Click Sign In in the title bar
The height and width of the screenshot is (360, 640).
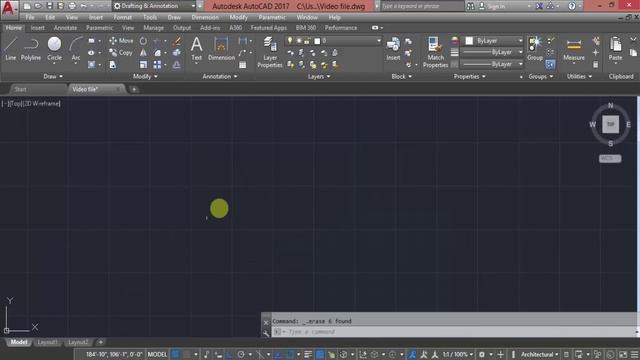point(491,6)
